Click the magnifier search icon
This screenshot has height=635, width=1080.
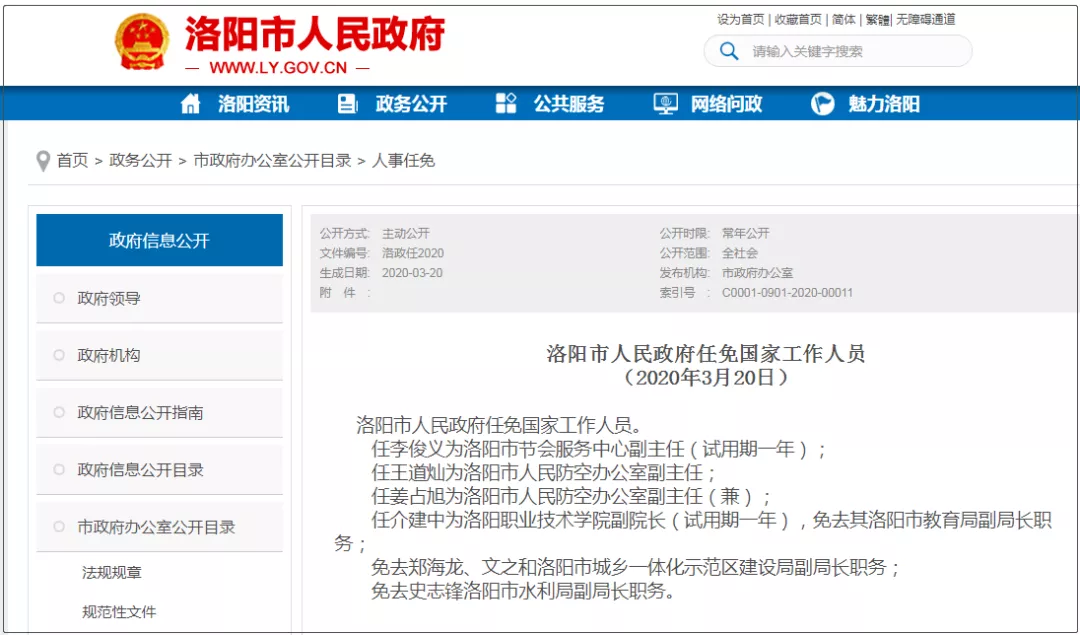(x=728, y=50)
